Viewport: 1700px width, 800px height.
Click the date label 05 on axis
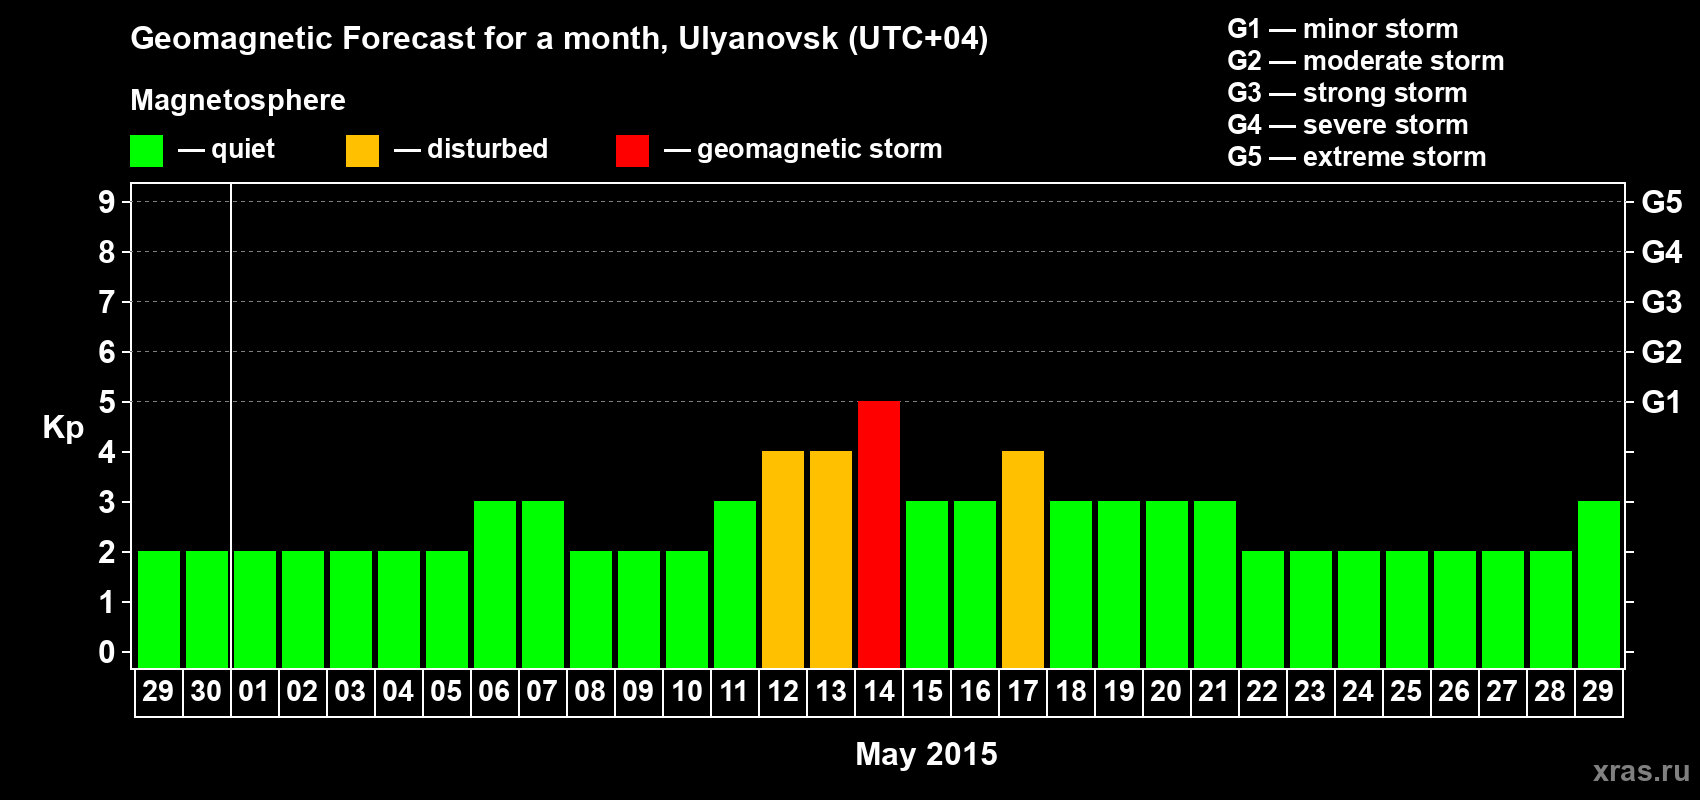click(446, 691)
